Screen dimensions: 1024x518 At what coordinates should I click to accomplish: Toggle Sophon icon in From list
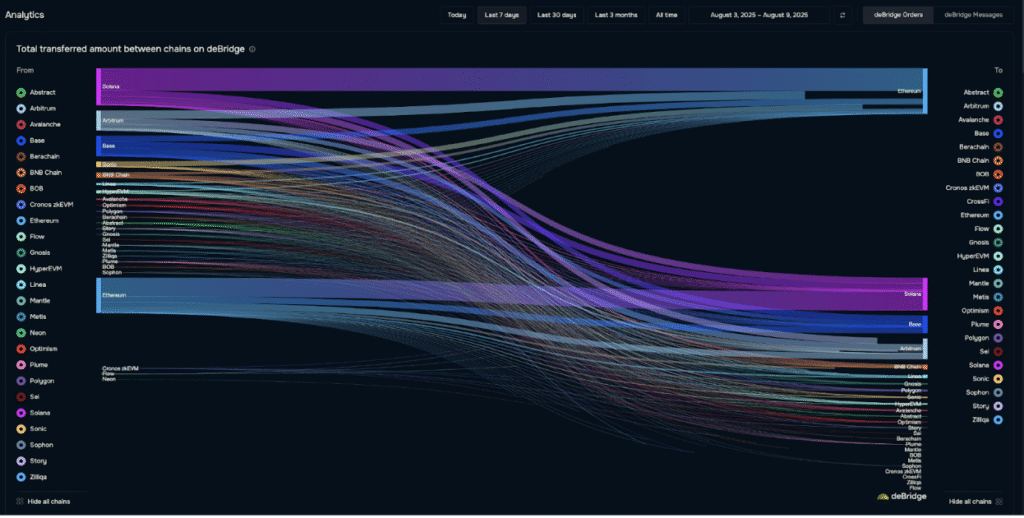tap(21, 445)
